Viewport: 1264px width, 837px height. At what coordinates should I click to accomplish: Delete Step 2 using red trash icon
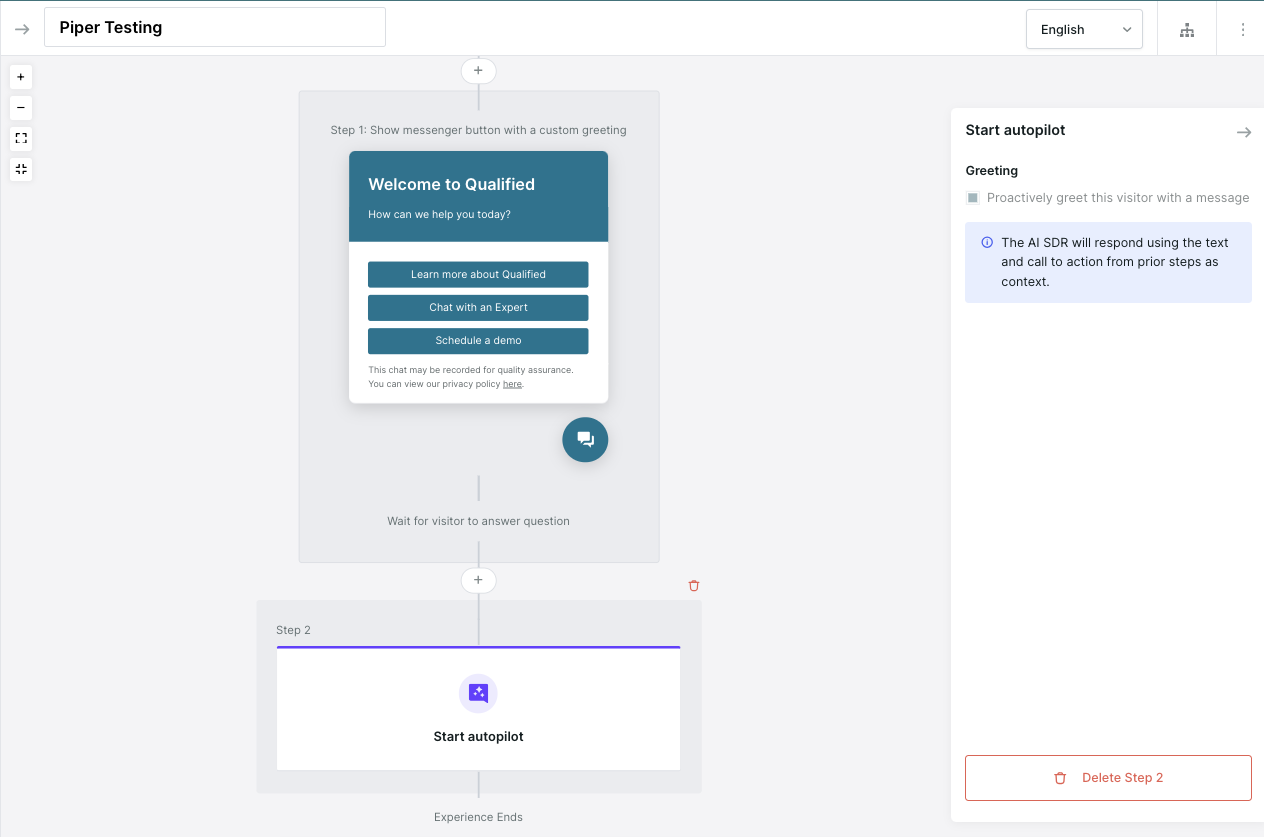click(694, 586)
